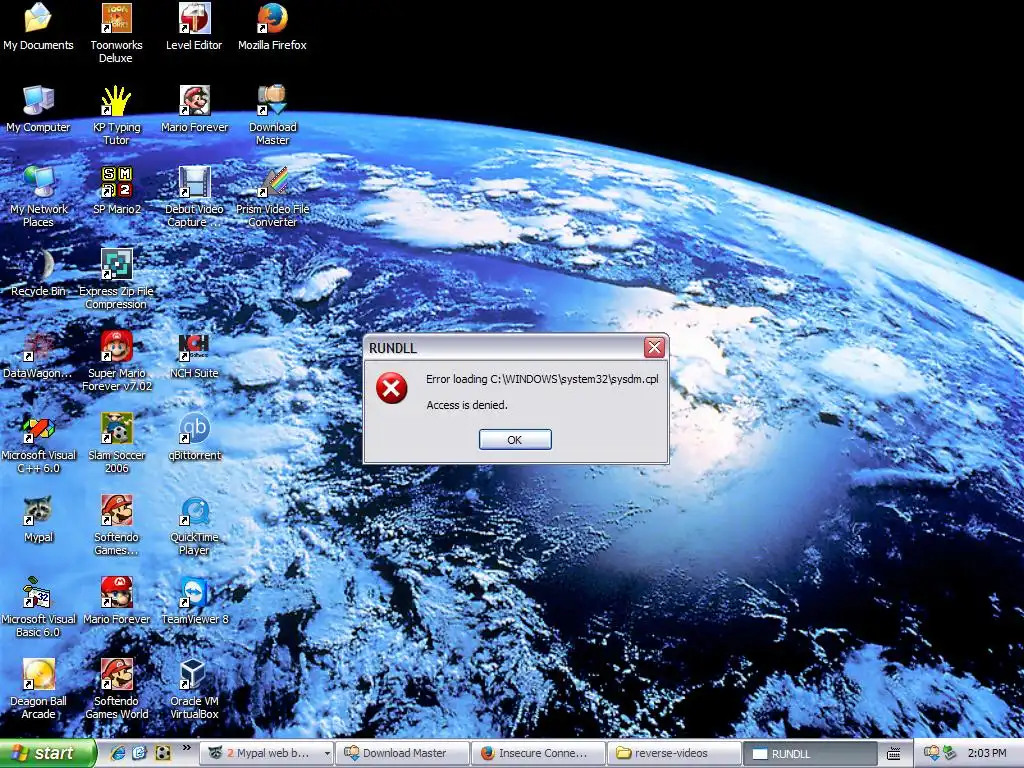This screenshot has width=1024, height=768.
Task: Select the QuickTime Player desktop icon
Action: [x=194, y=526]
